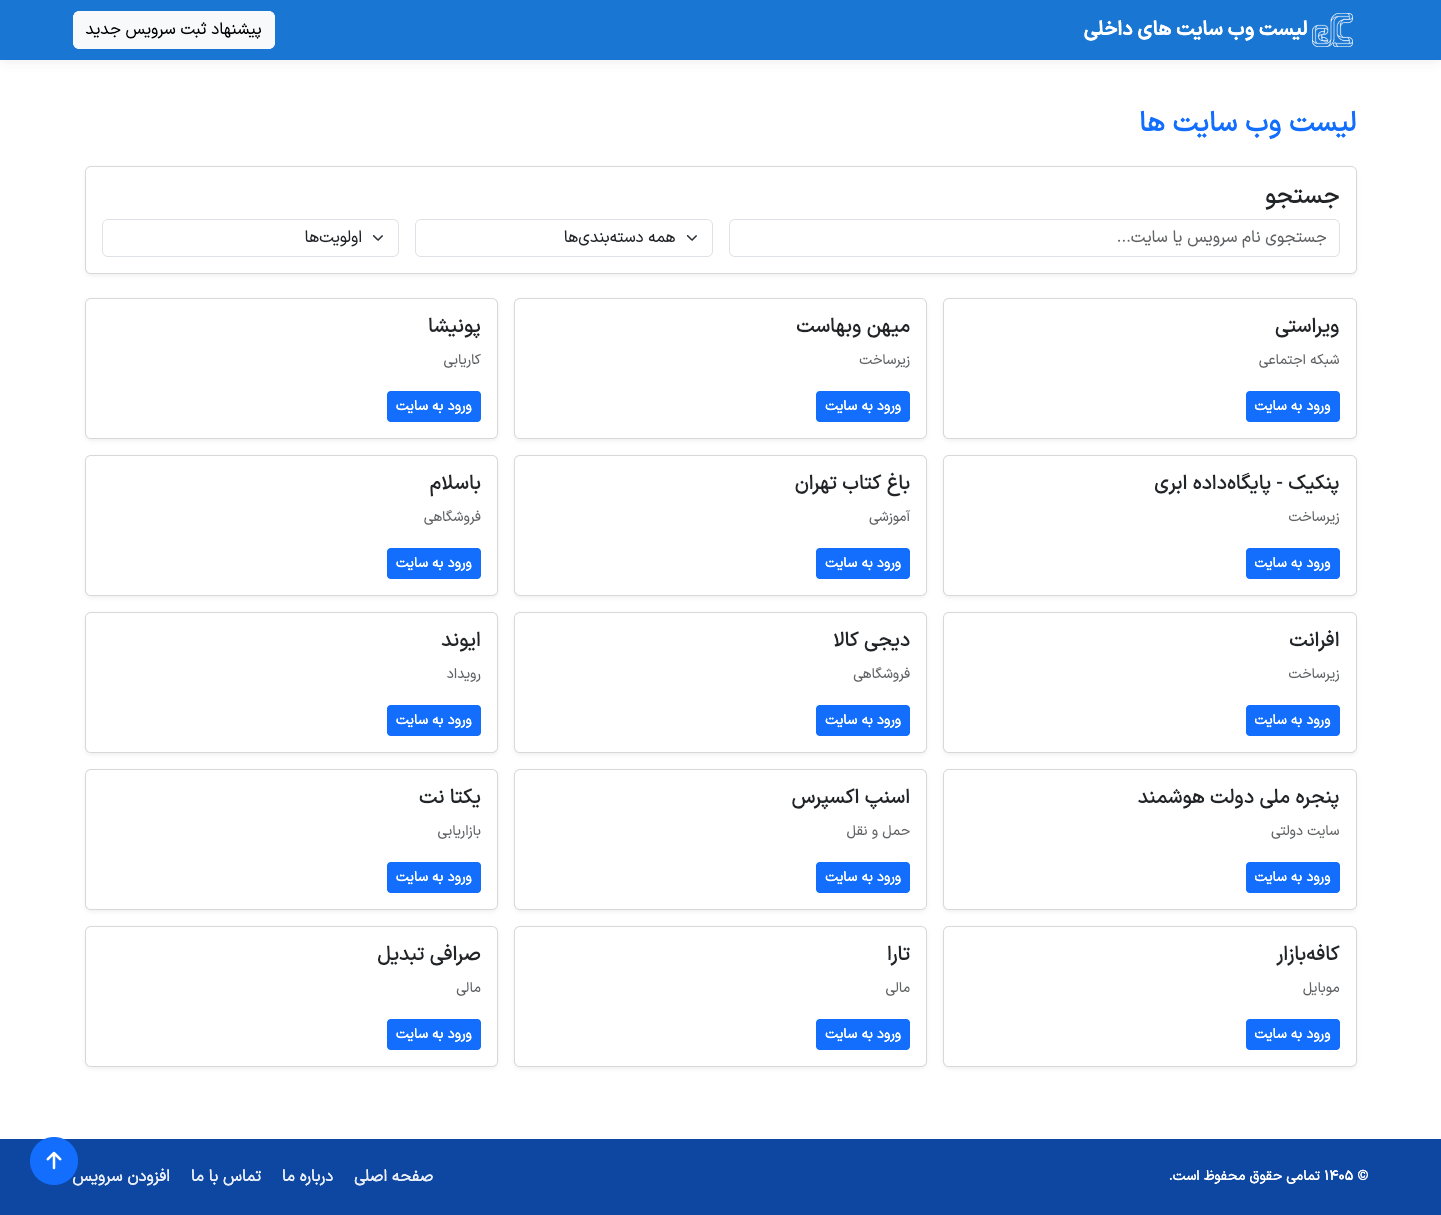This screenshot has height=1215, width=1441.
Task: Enter site for اسنپ اکسپرس card
Action: 863,877
